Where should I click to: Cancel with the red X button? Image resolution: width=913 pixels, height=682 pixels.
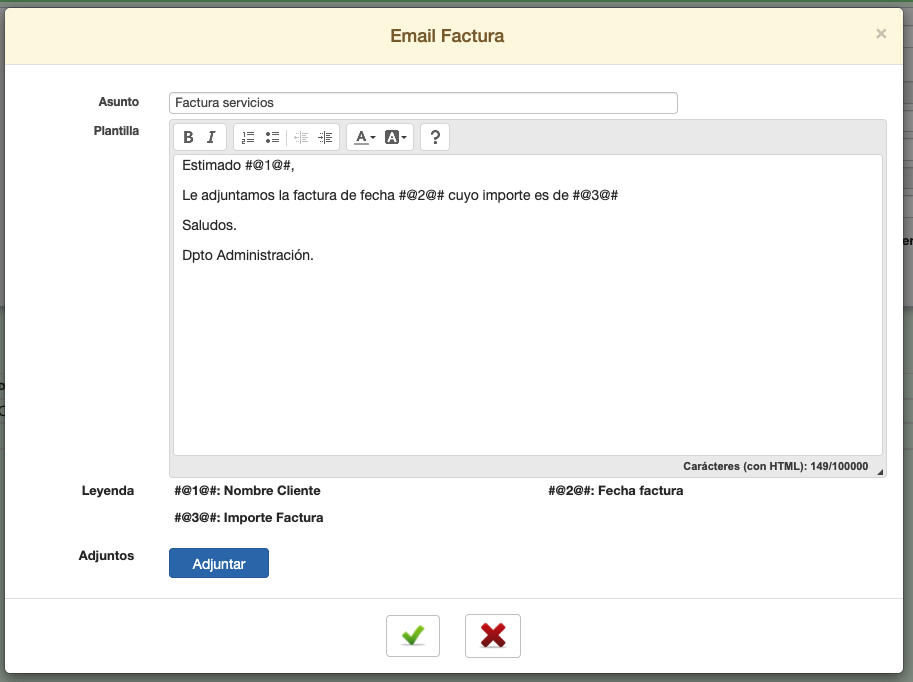point(492,635)
